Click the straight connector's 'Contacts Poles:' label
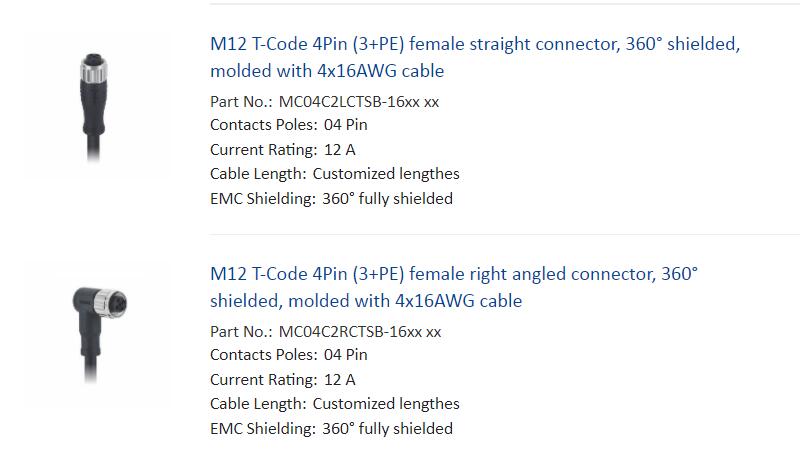Screen dimensions: 800x449 (x=264, y=124)
